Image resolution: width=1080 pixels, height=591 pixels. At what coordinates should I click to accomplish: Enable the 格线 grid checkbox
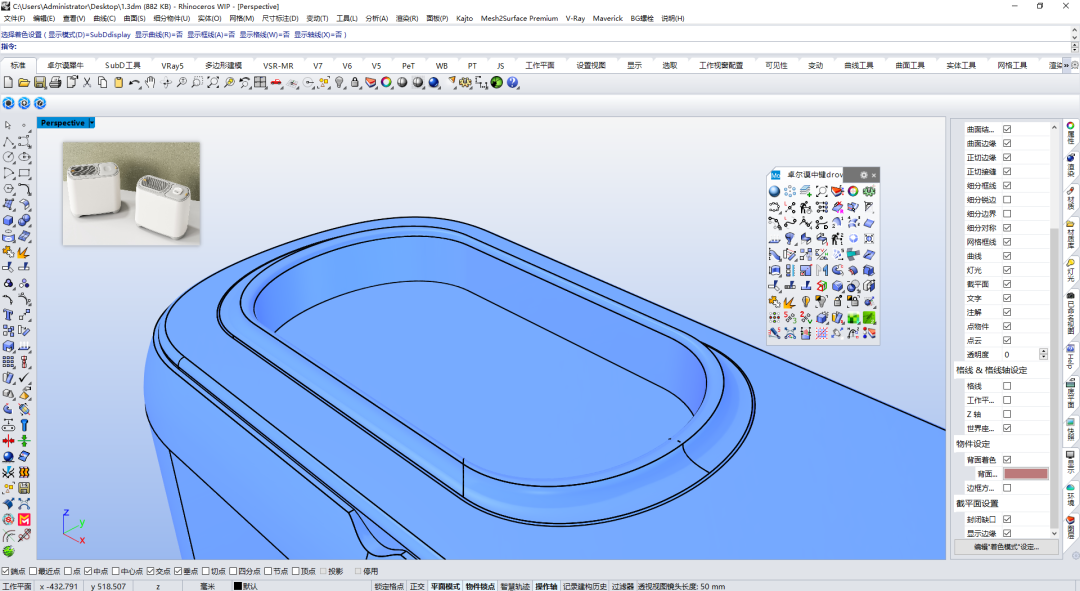click(1007, 386)
